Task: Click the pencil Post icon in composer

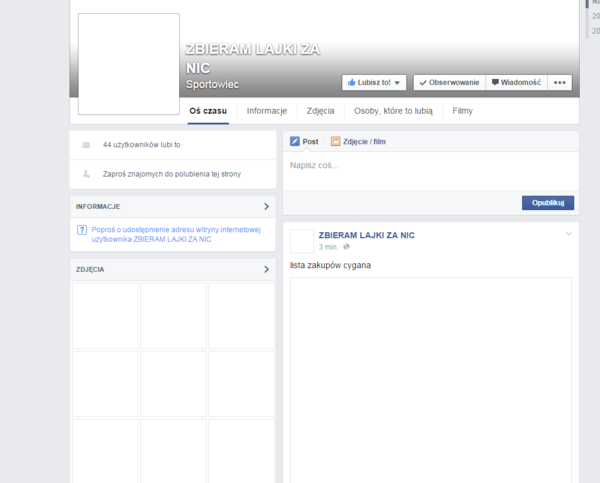Action: coord(295,142)
